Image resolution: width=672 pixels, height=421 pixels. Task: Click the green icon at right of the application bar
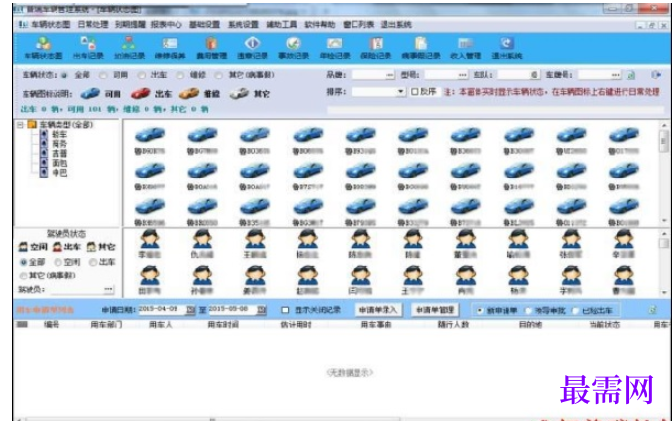tap(652, 310)
